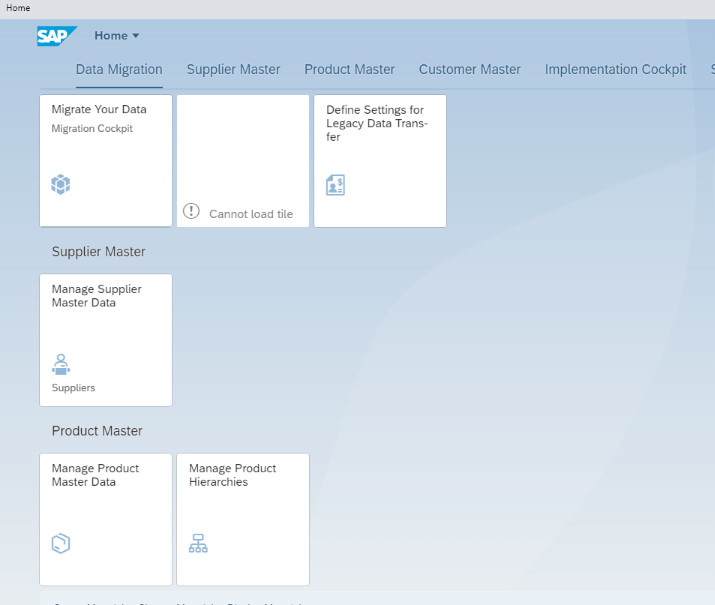Click the hierarchy icon in Manage Product Hierarchies
This screenshot has width=715, height=605.
pyautogui.click(x=198, y=543)
